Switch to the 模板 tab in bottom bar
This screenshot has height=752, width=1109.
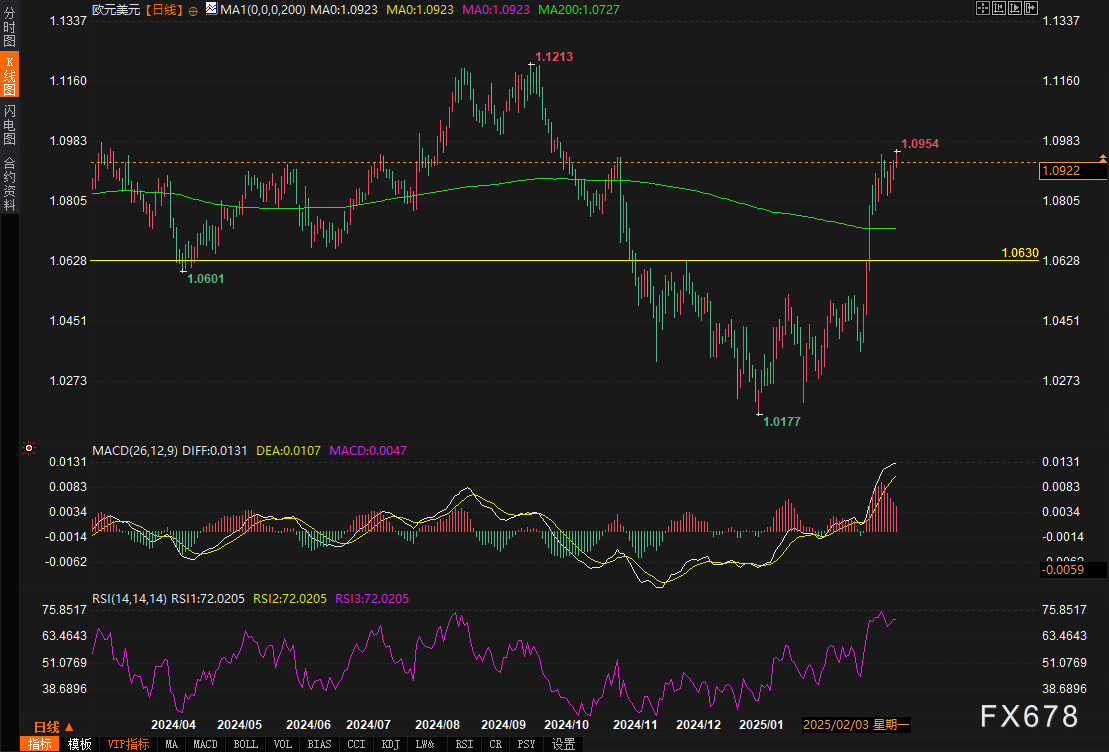79,744
